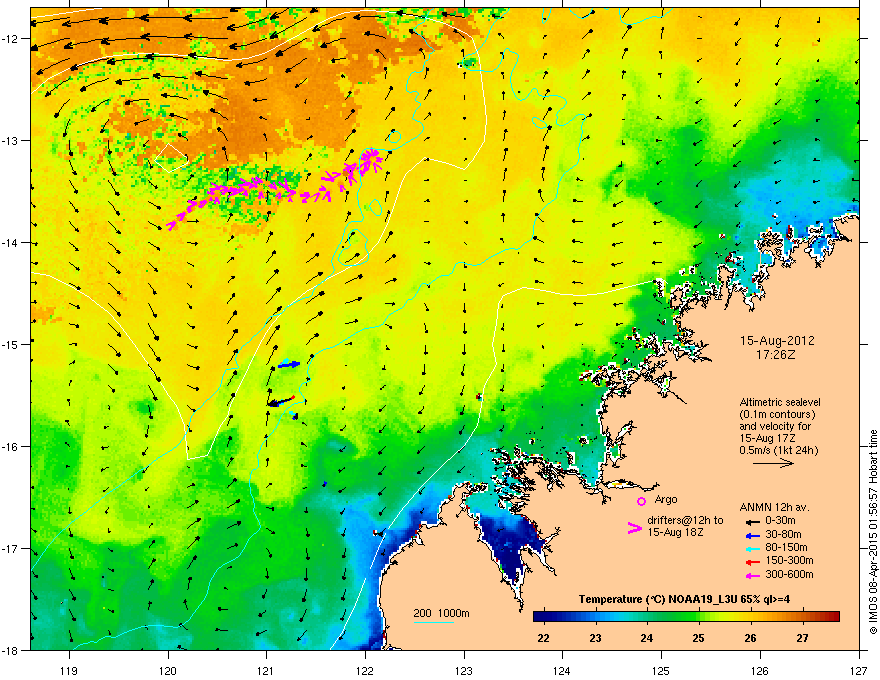Click the 'ANMN 12h av.' legend heading

coord(774,508)
